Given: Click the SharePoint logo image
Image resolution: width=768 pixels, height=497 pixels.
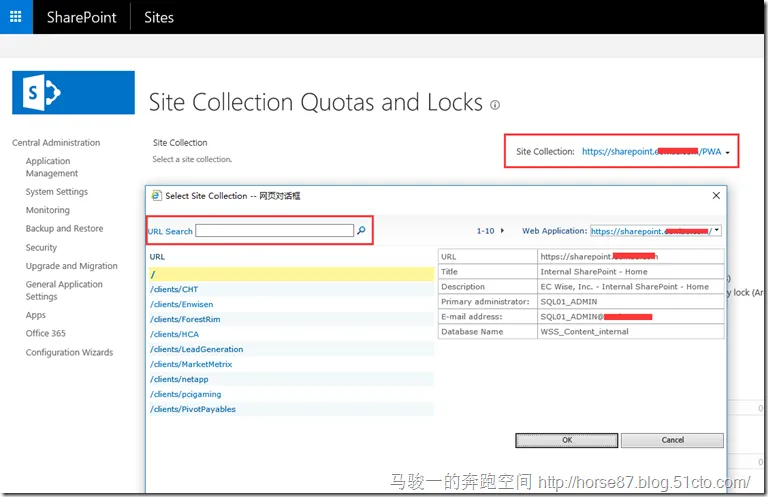Looking at the screenshot, I should click(x=73, y=93).
